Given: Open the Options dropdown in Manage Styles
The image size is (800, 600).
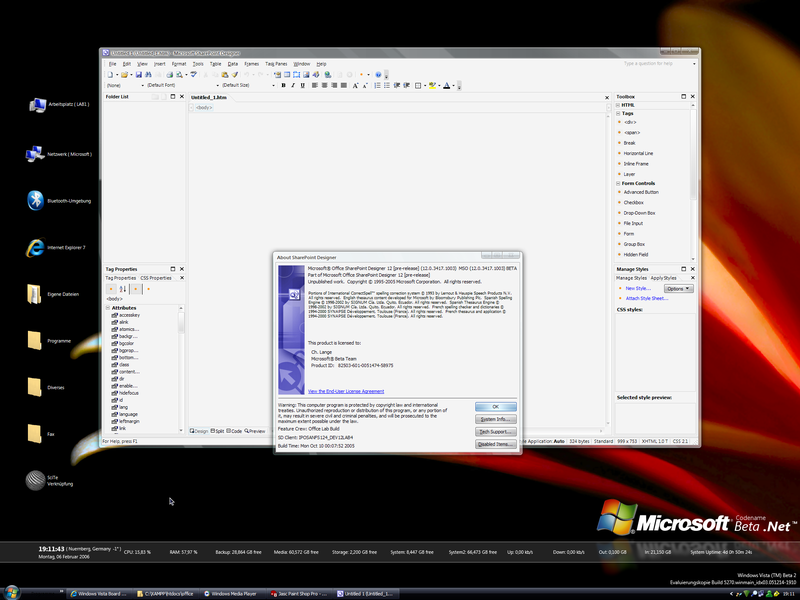Looking at the screenshot, I should [x=679, y=288].
